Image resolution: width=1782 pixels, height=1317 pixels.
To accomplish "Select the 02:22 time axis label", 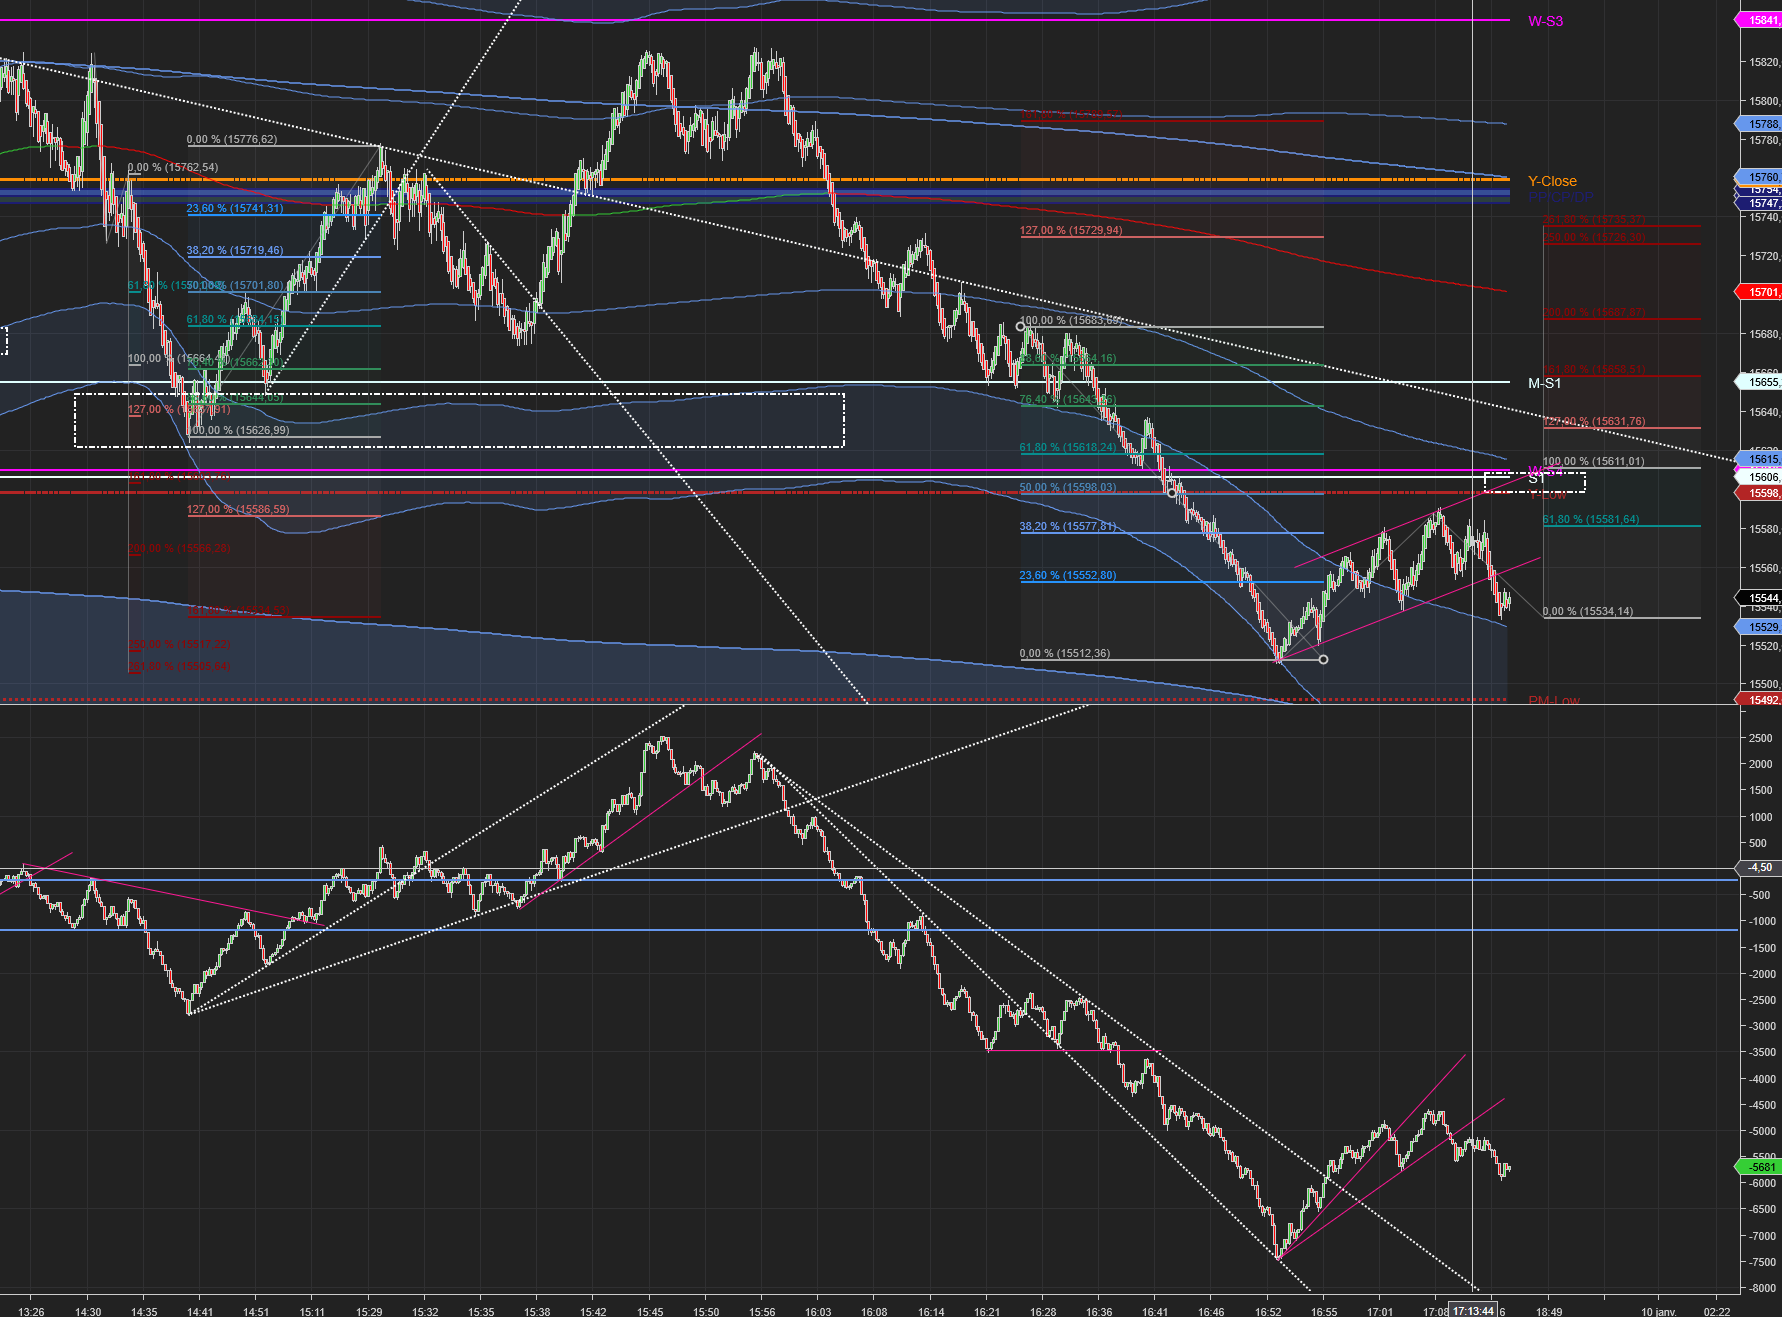I will (x=1717, y=1311).
